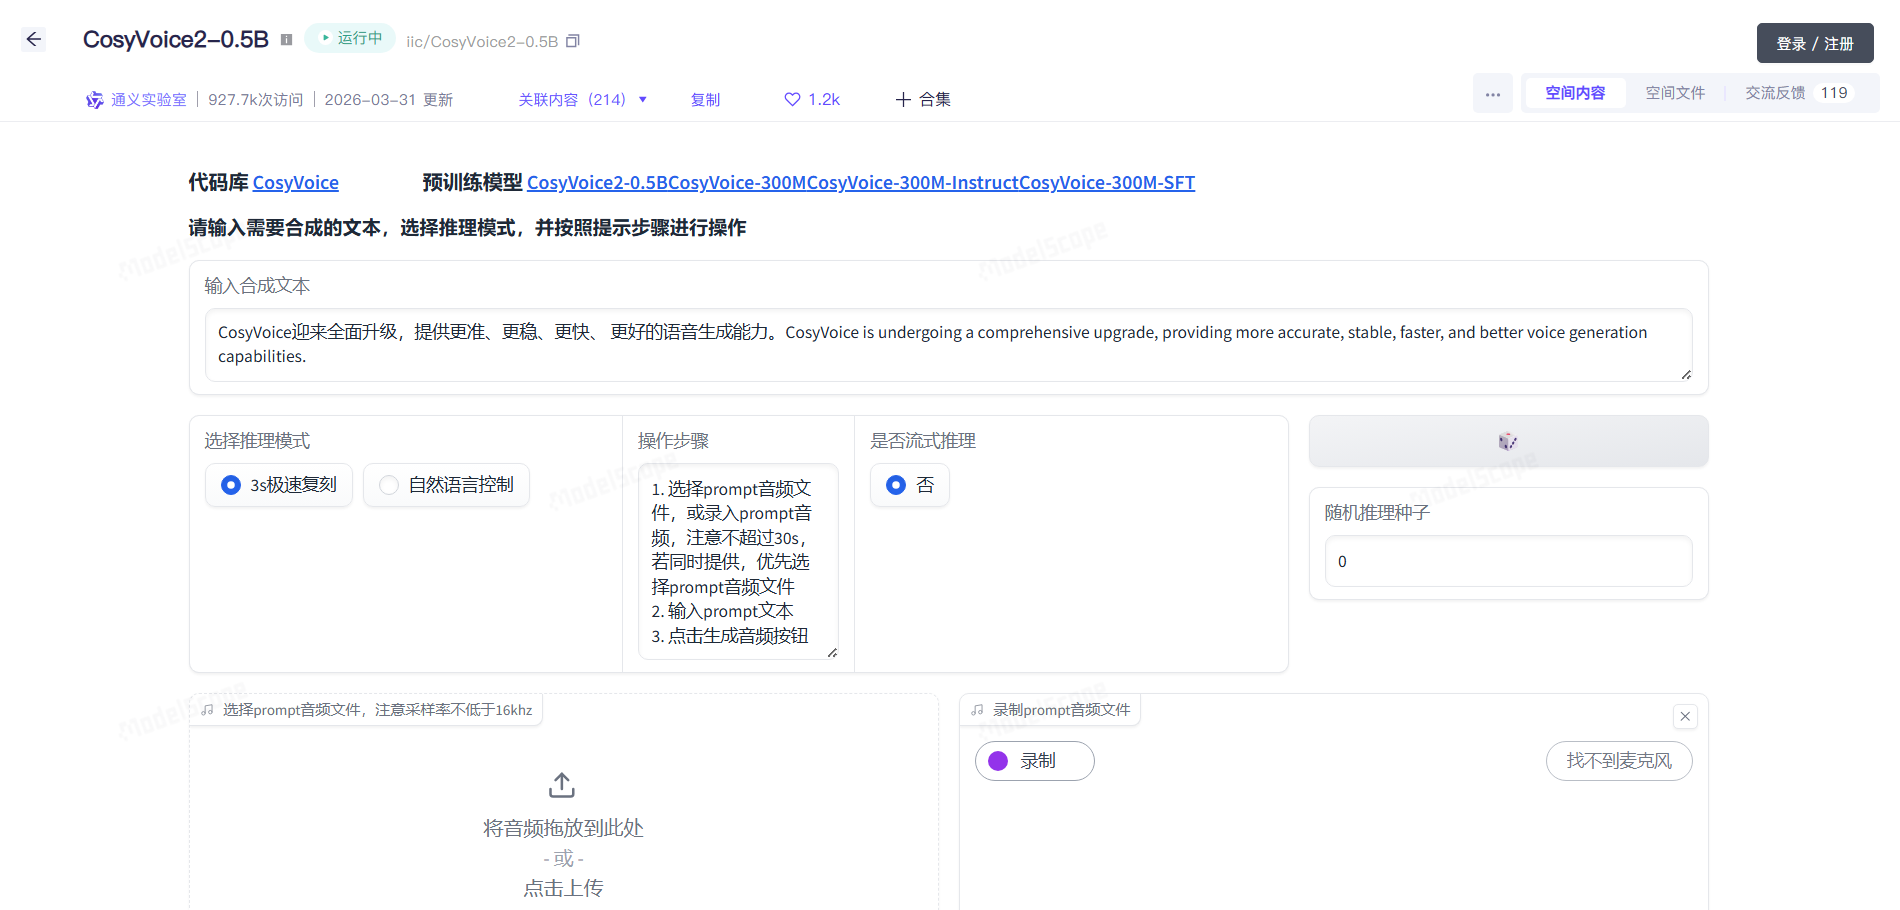Click the 随机推理种子 number field

tap(1508, 561)
